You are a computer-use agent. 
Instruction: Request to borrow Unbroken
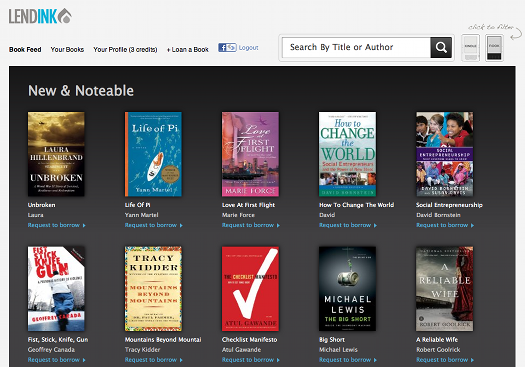pos(57,225)
